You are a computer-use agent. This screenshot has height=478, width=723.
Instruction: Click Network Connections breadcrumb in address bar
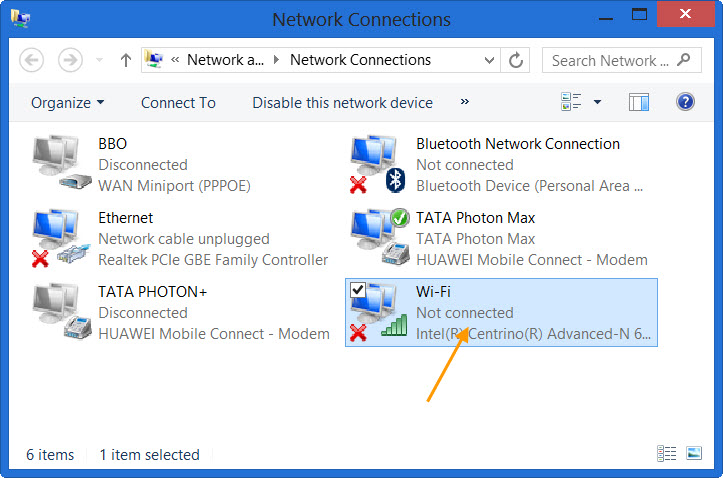coord(360,60)
